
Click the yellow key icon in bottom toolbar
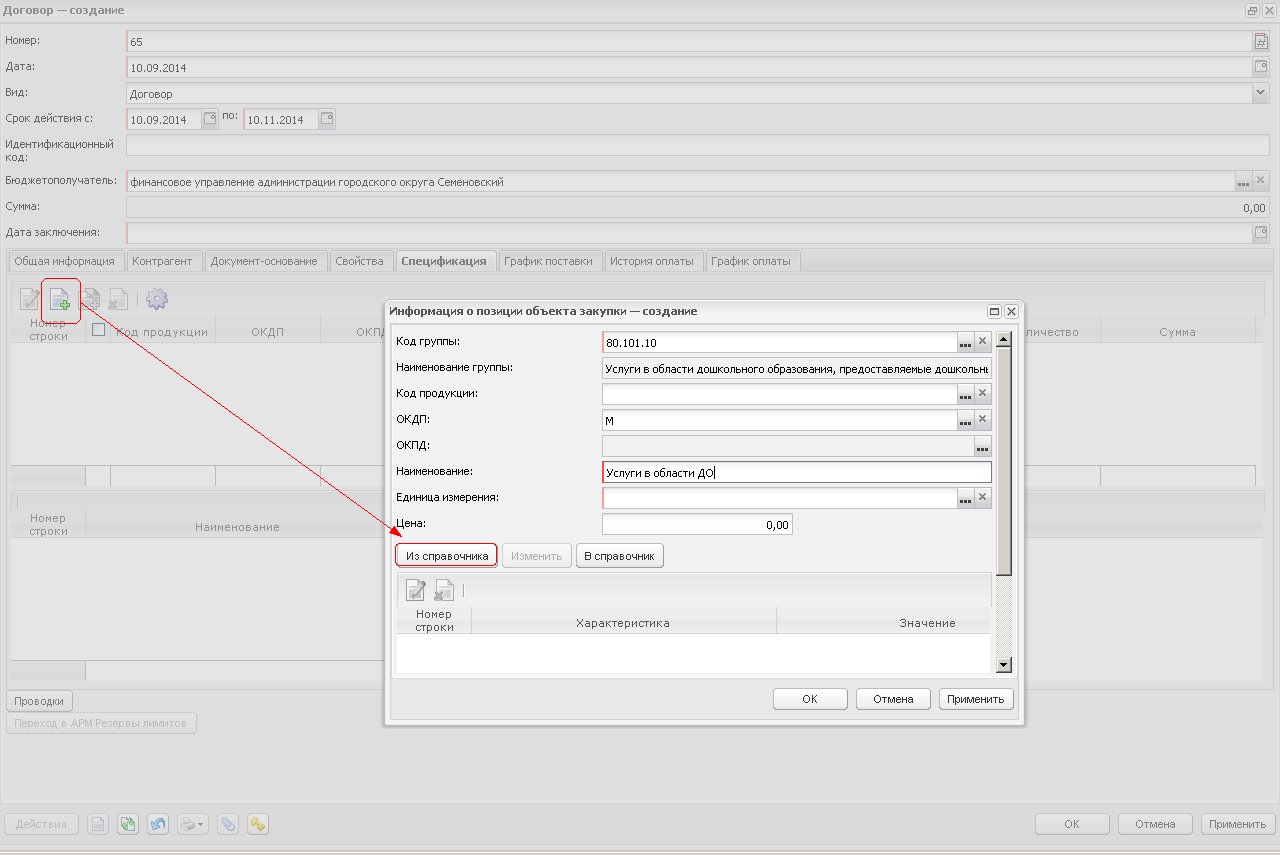tap(258, 824)
